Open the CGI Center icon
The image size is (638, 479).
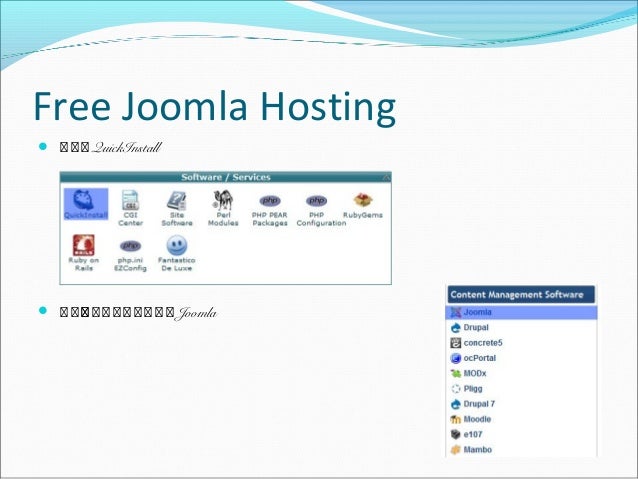pos(131,200)
